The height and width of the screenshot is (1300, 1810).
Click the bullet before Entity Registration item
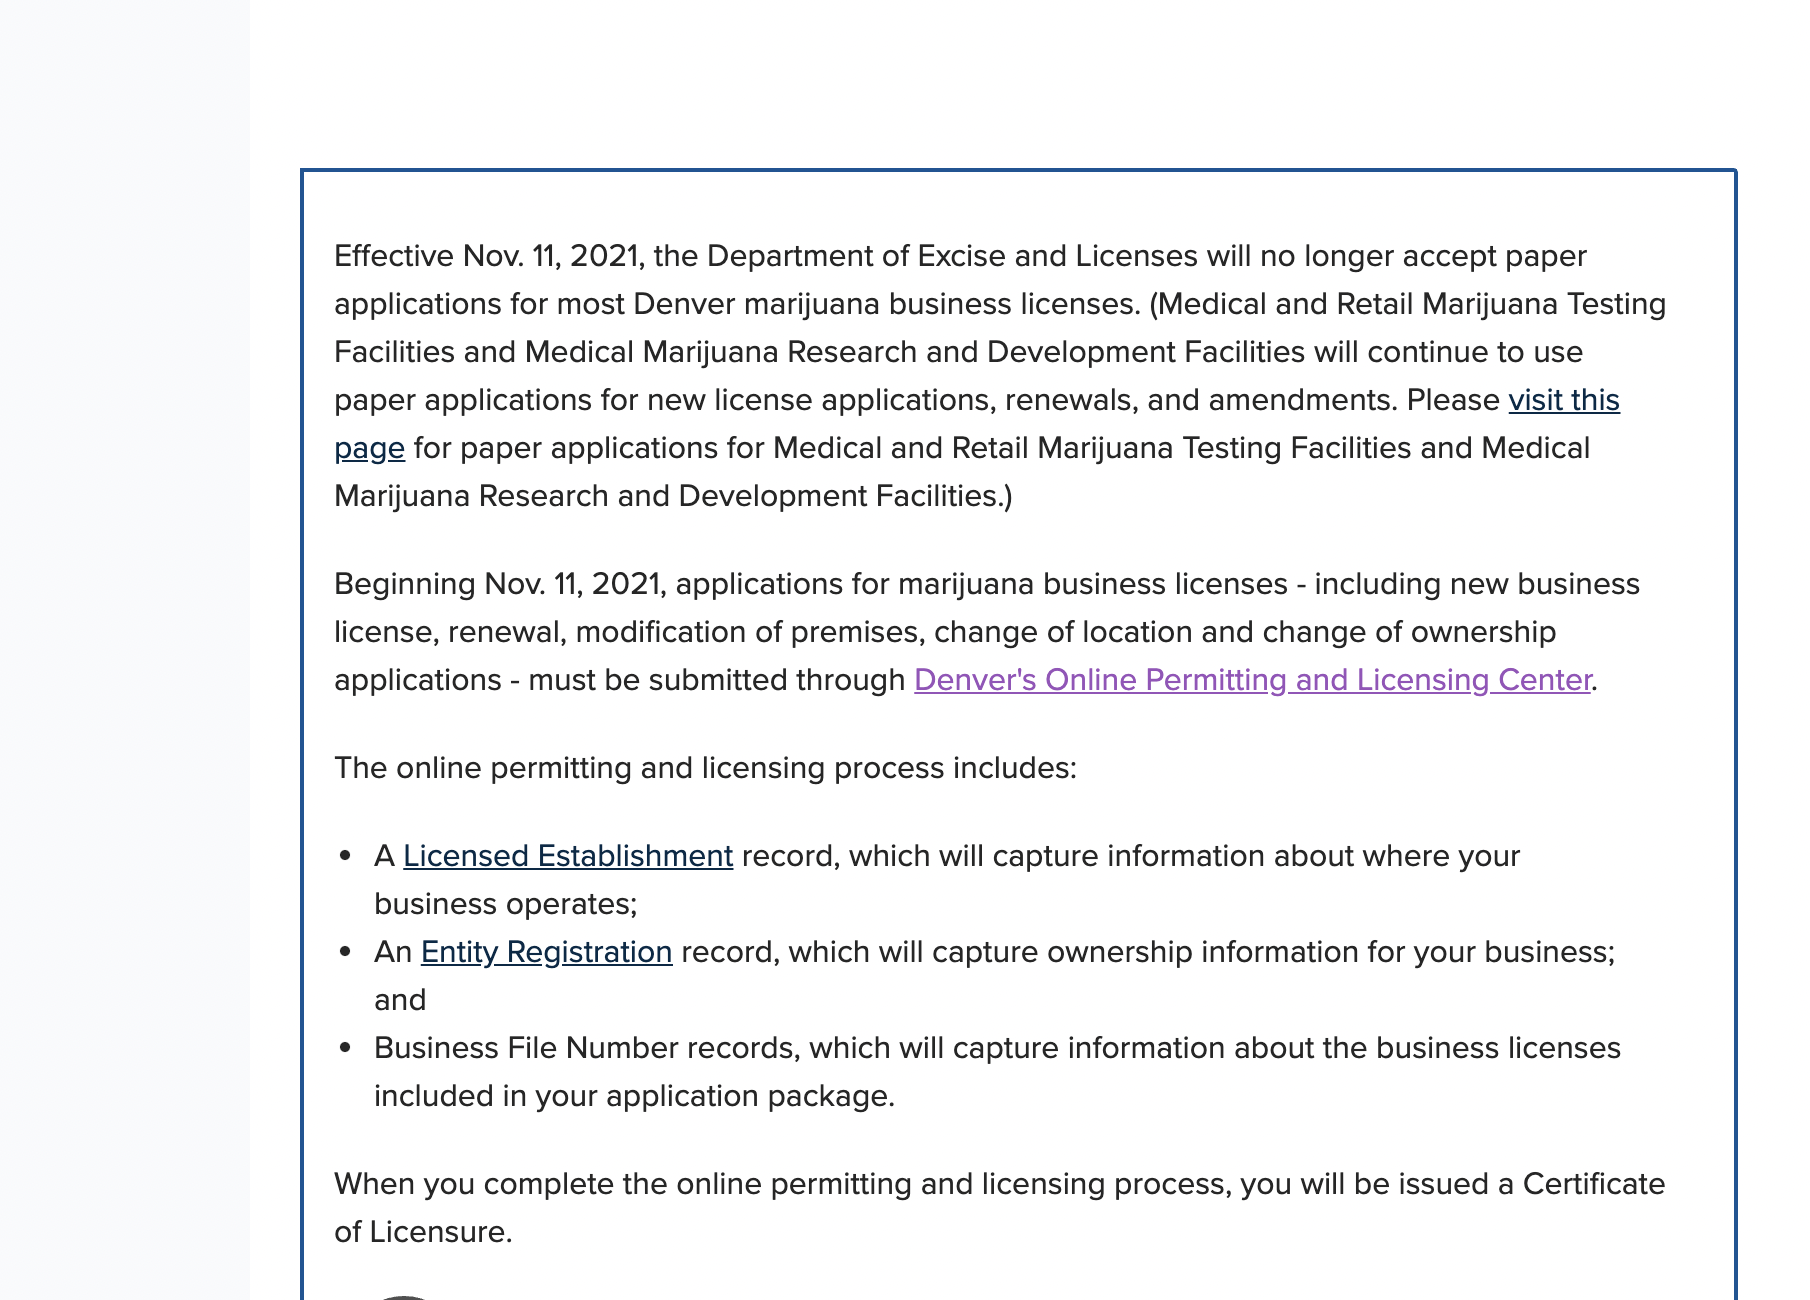(x=346, y=952)
